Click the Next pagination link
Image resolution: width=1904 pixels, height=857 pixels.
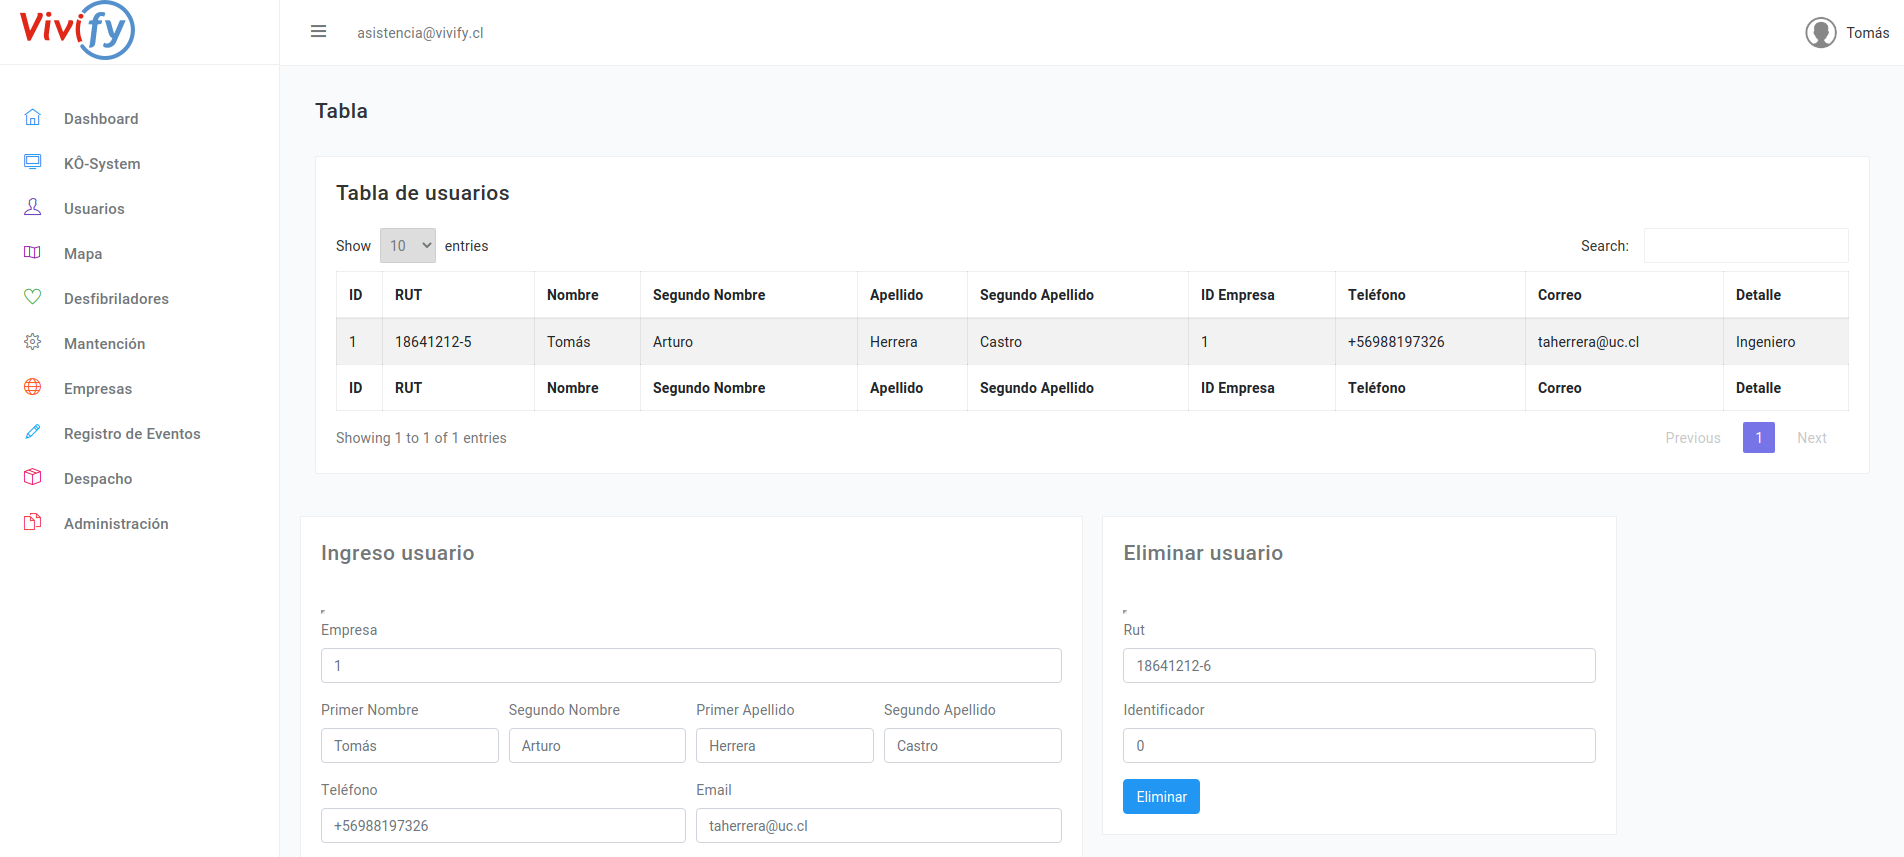pos(1811,438)
